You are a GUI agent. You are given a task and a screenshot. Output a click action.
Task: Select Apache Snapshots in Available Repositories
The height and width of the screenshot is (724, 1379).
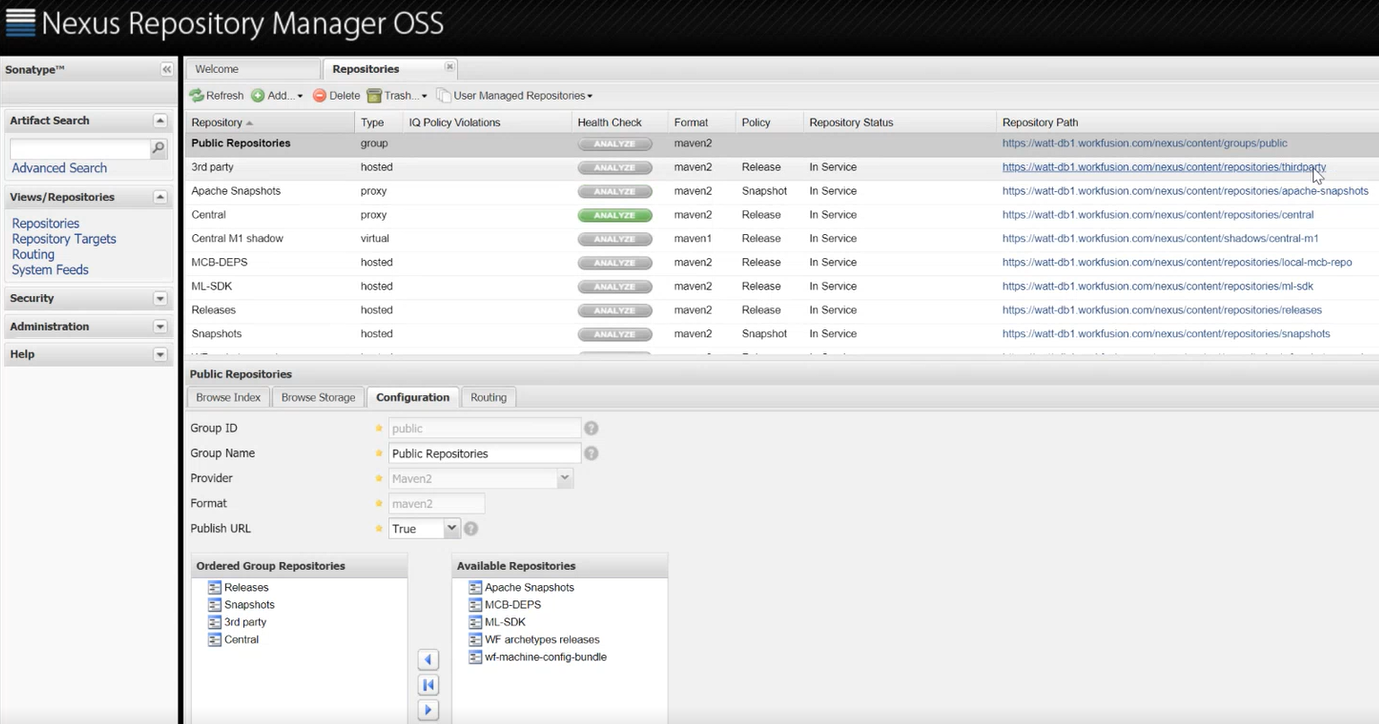529,587
